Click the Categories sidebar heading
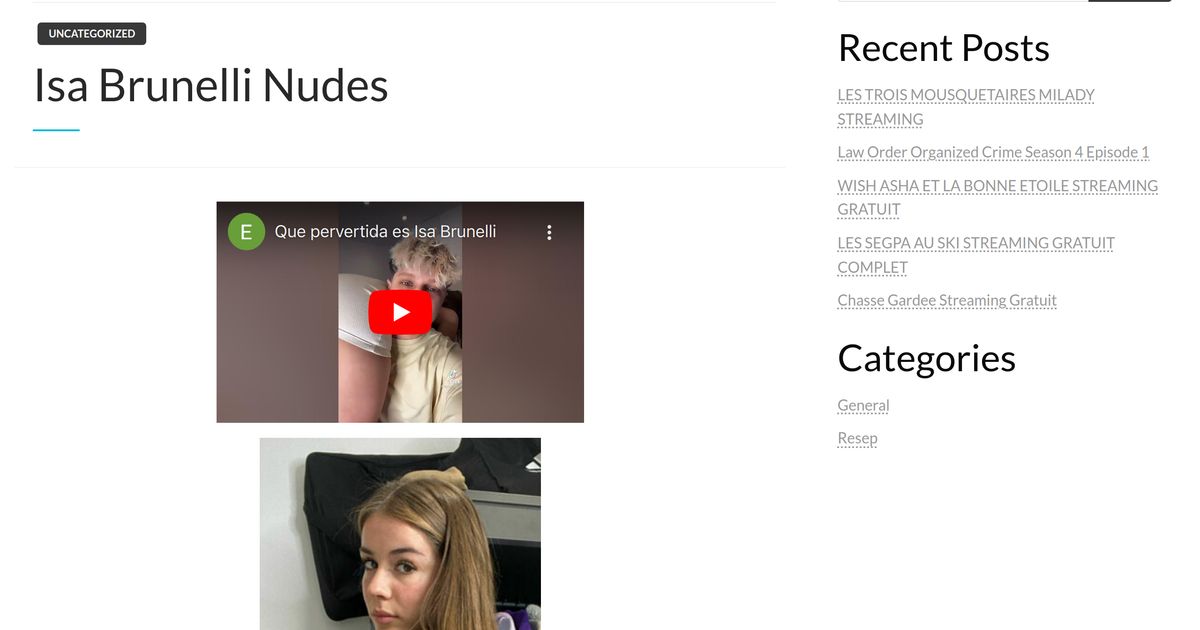1200x630 pixels. click(x=926, y=358)
